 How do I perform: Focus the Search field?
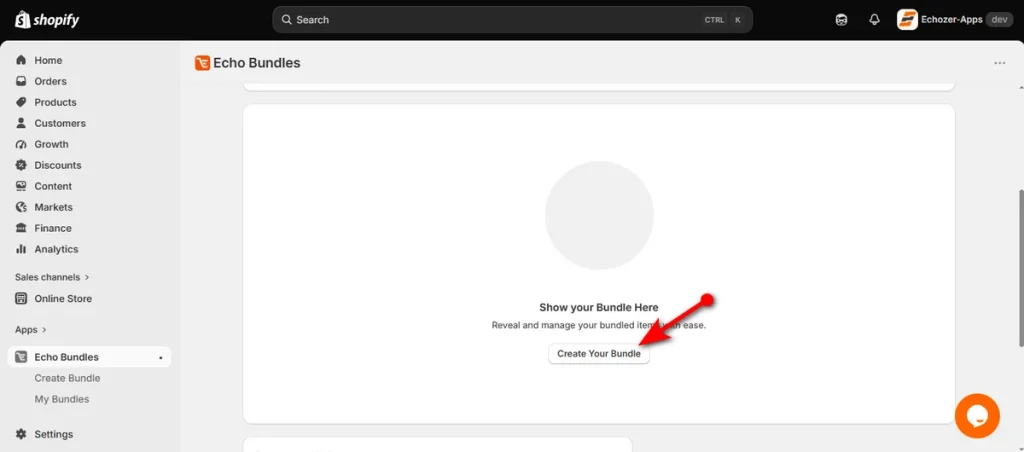pyautogui.click(x=513, y=20)
